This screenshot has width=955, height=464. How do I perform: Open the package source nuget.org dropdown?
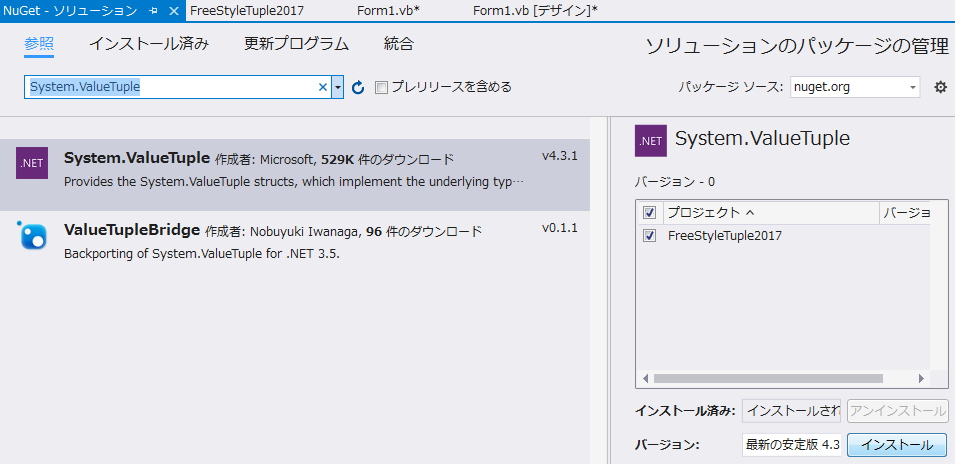tap(855, 87)
